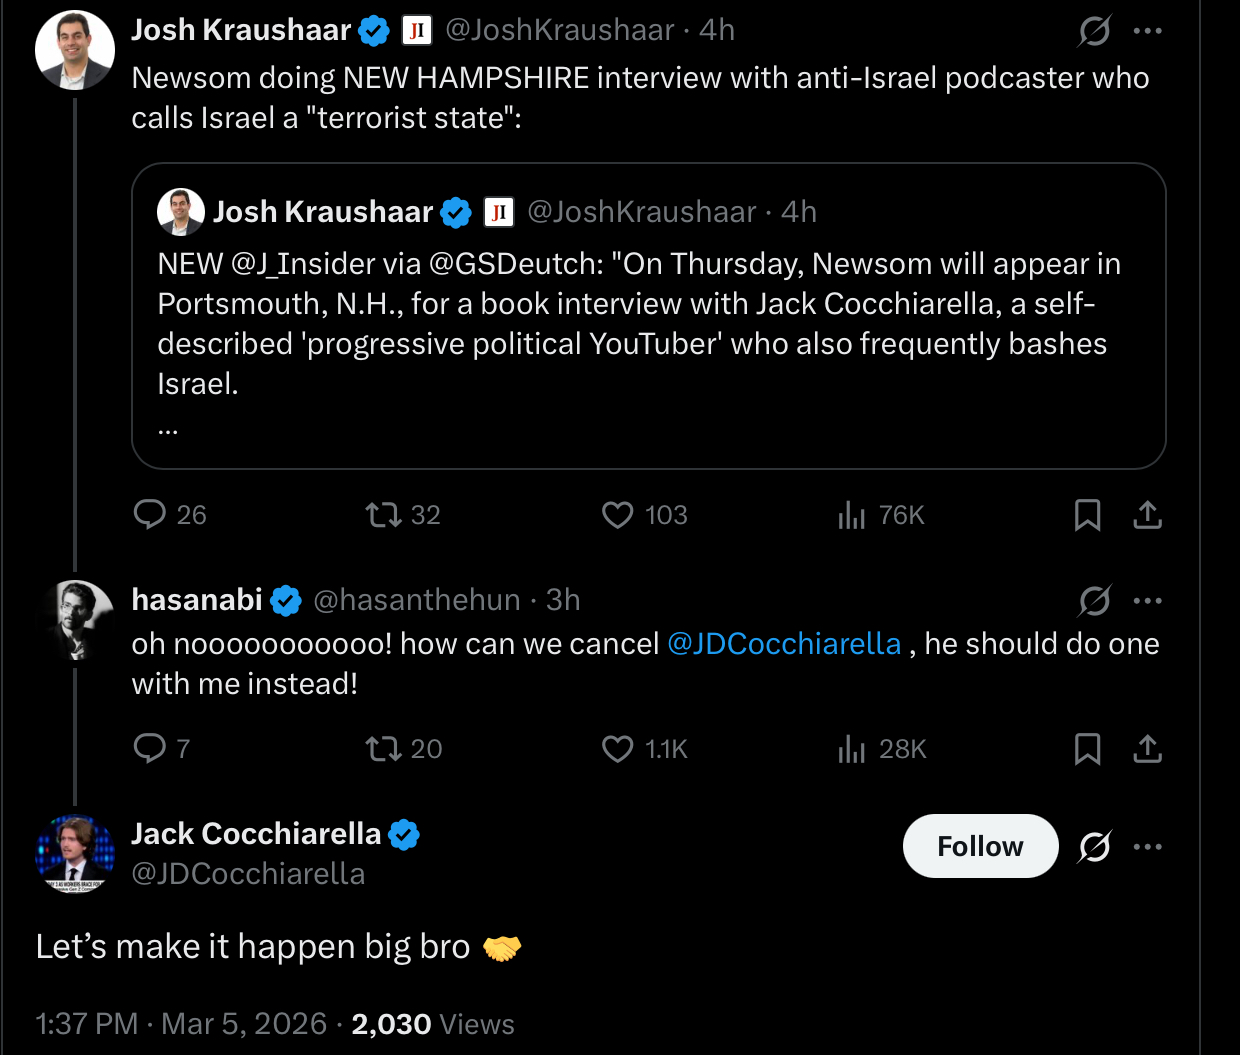Open Grok icon on Kraushaar's post
This screenshot has width=1240, height=1055.
1094,32
